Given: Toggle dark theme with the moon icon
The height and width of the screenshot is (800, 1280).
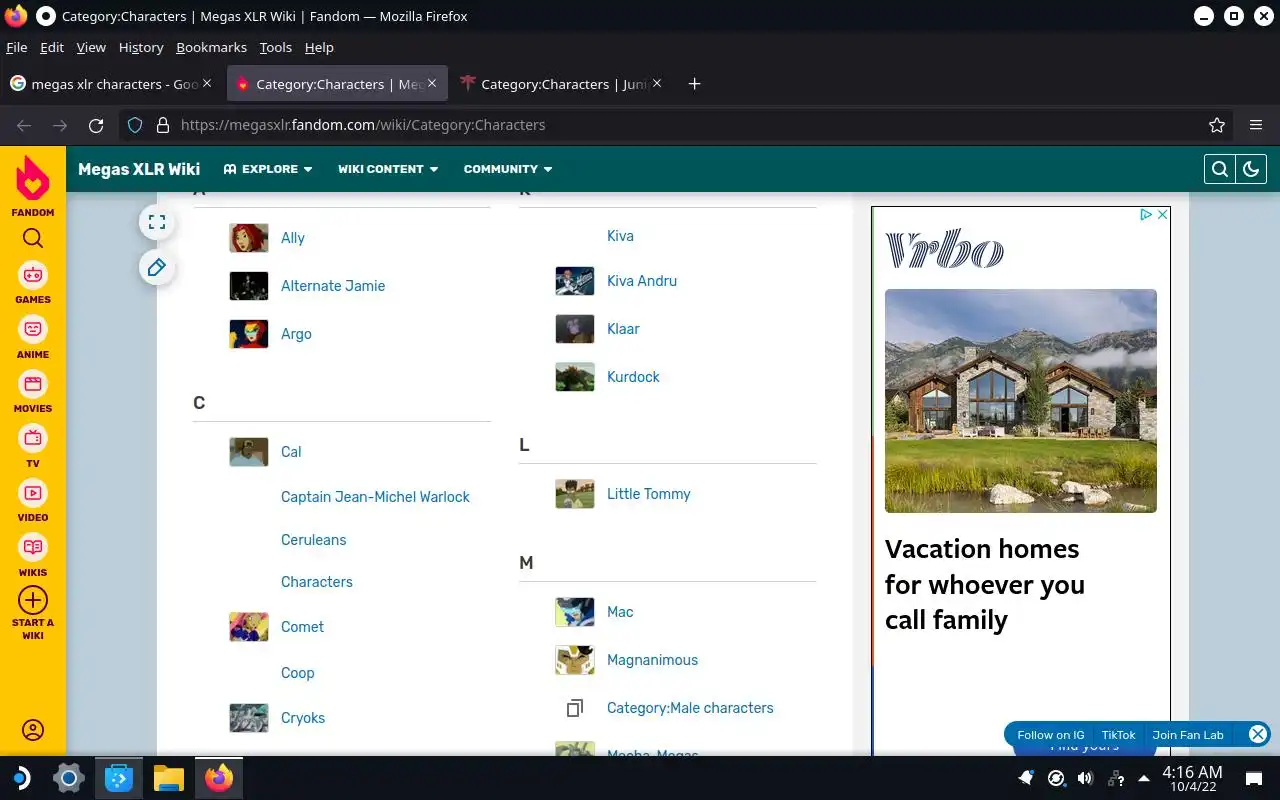Looking at the screenshot, I should tap(1251, 169).
